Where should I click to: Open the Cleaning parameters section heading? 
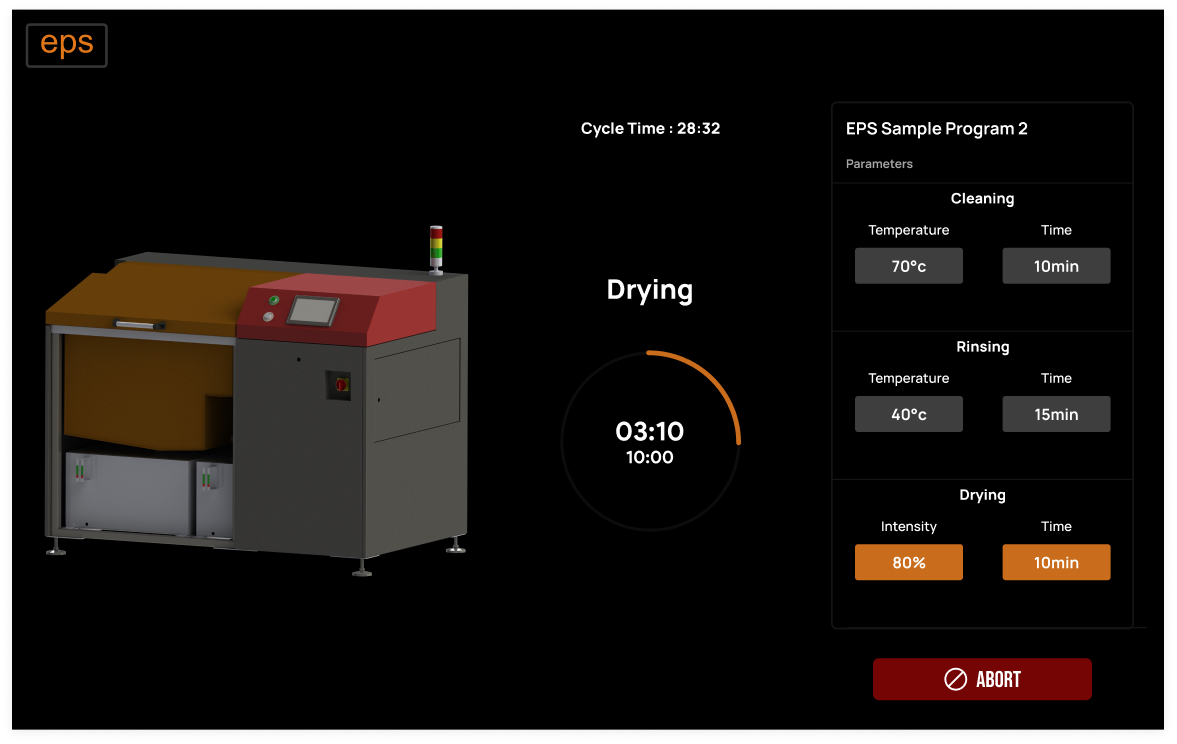pyautogui.click(x=982, y=198)
